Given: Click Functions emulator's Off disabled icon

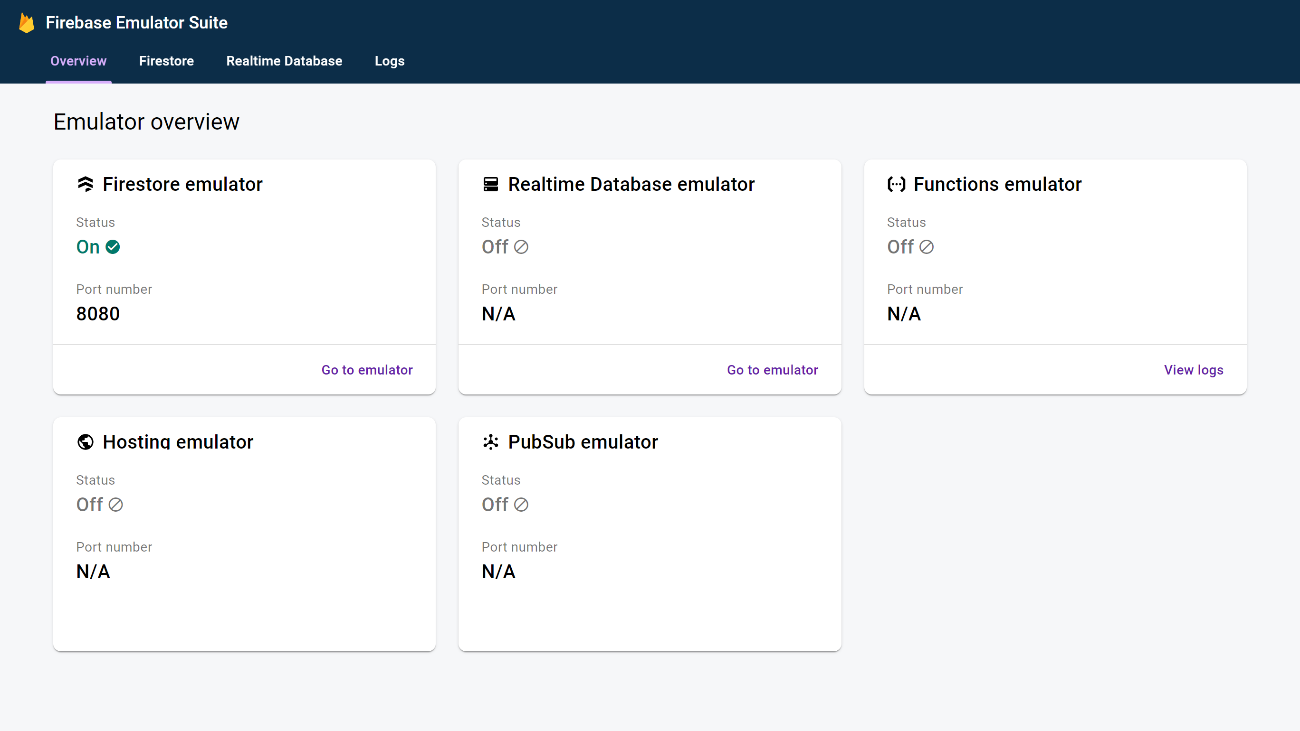Looking at the screenshot, I should 927,247.
